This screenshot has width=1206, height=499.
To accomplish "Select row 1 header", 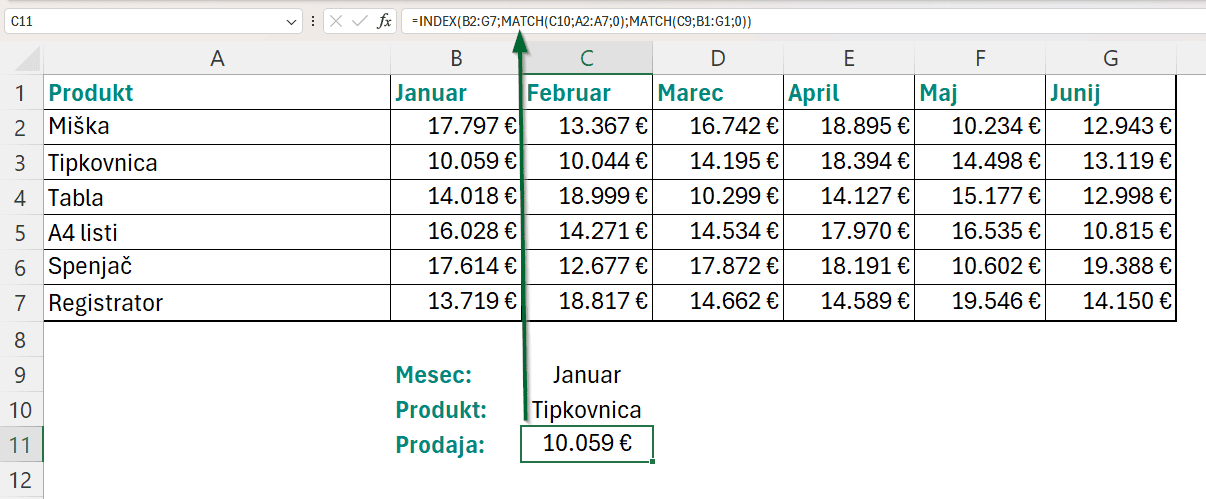I will click(22, 93).
